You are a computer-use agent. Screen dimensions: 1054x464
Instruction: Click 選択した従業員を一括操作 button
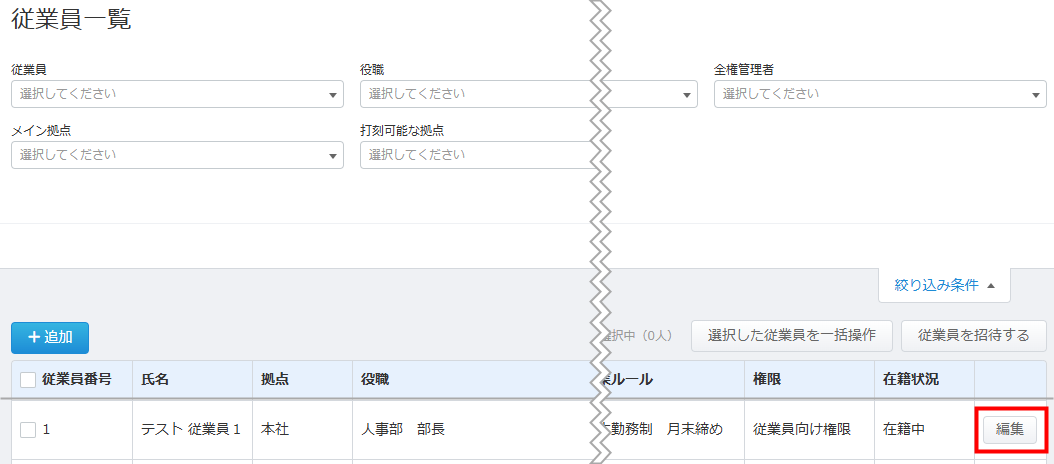click(791, 335)
